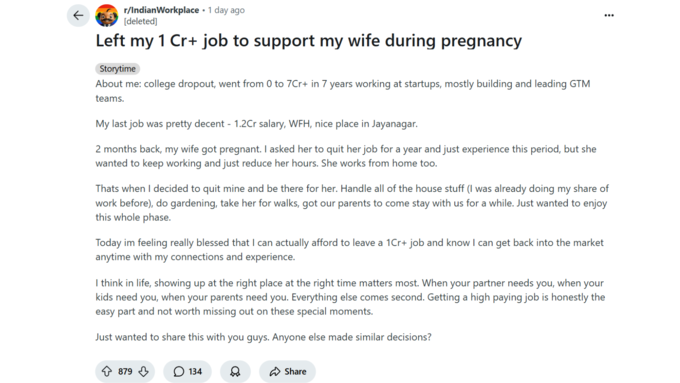Screen dimensions: 680x383
Task: Click the post title about 1 Cr+ job
Action: 308,41
